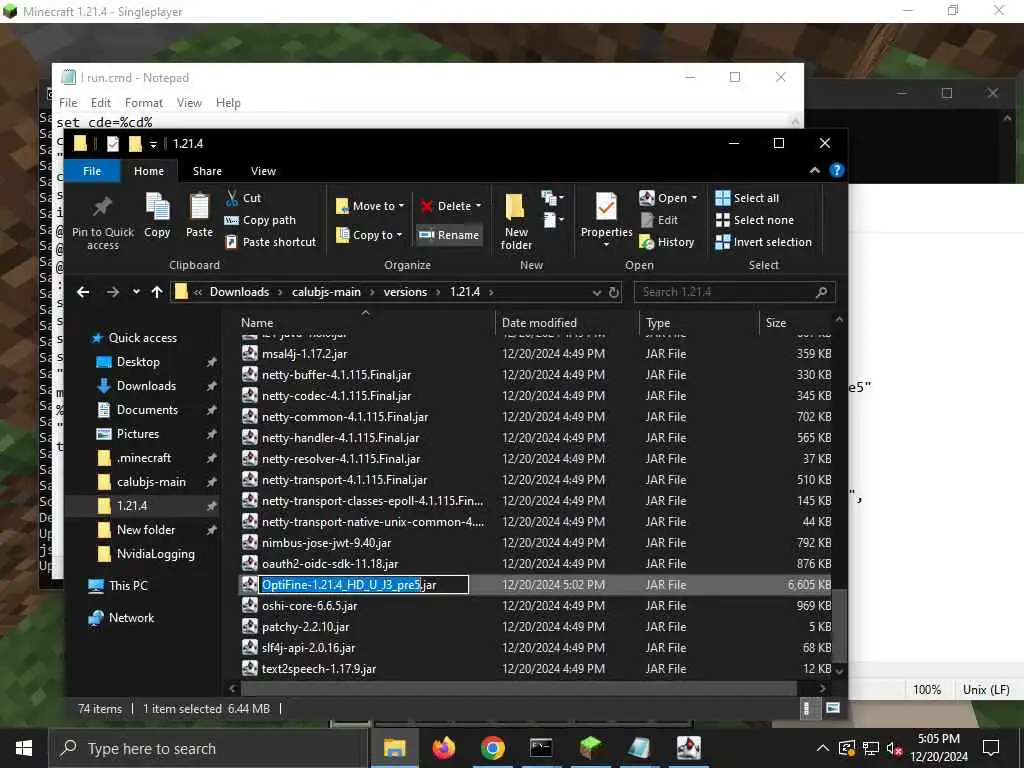Viewport: 1024px width, 768px height.
Task: Switch to the Home ribbon tab
Action: pos(149,170)
